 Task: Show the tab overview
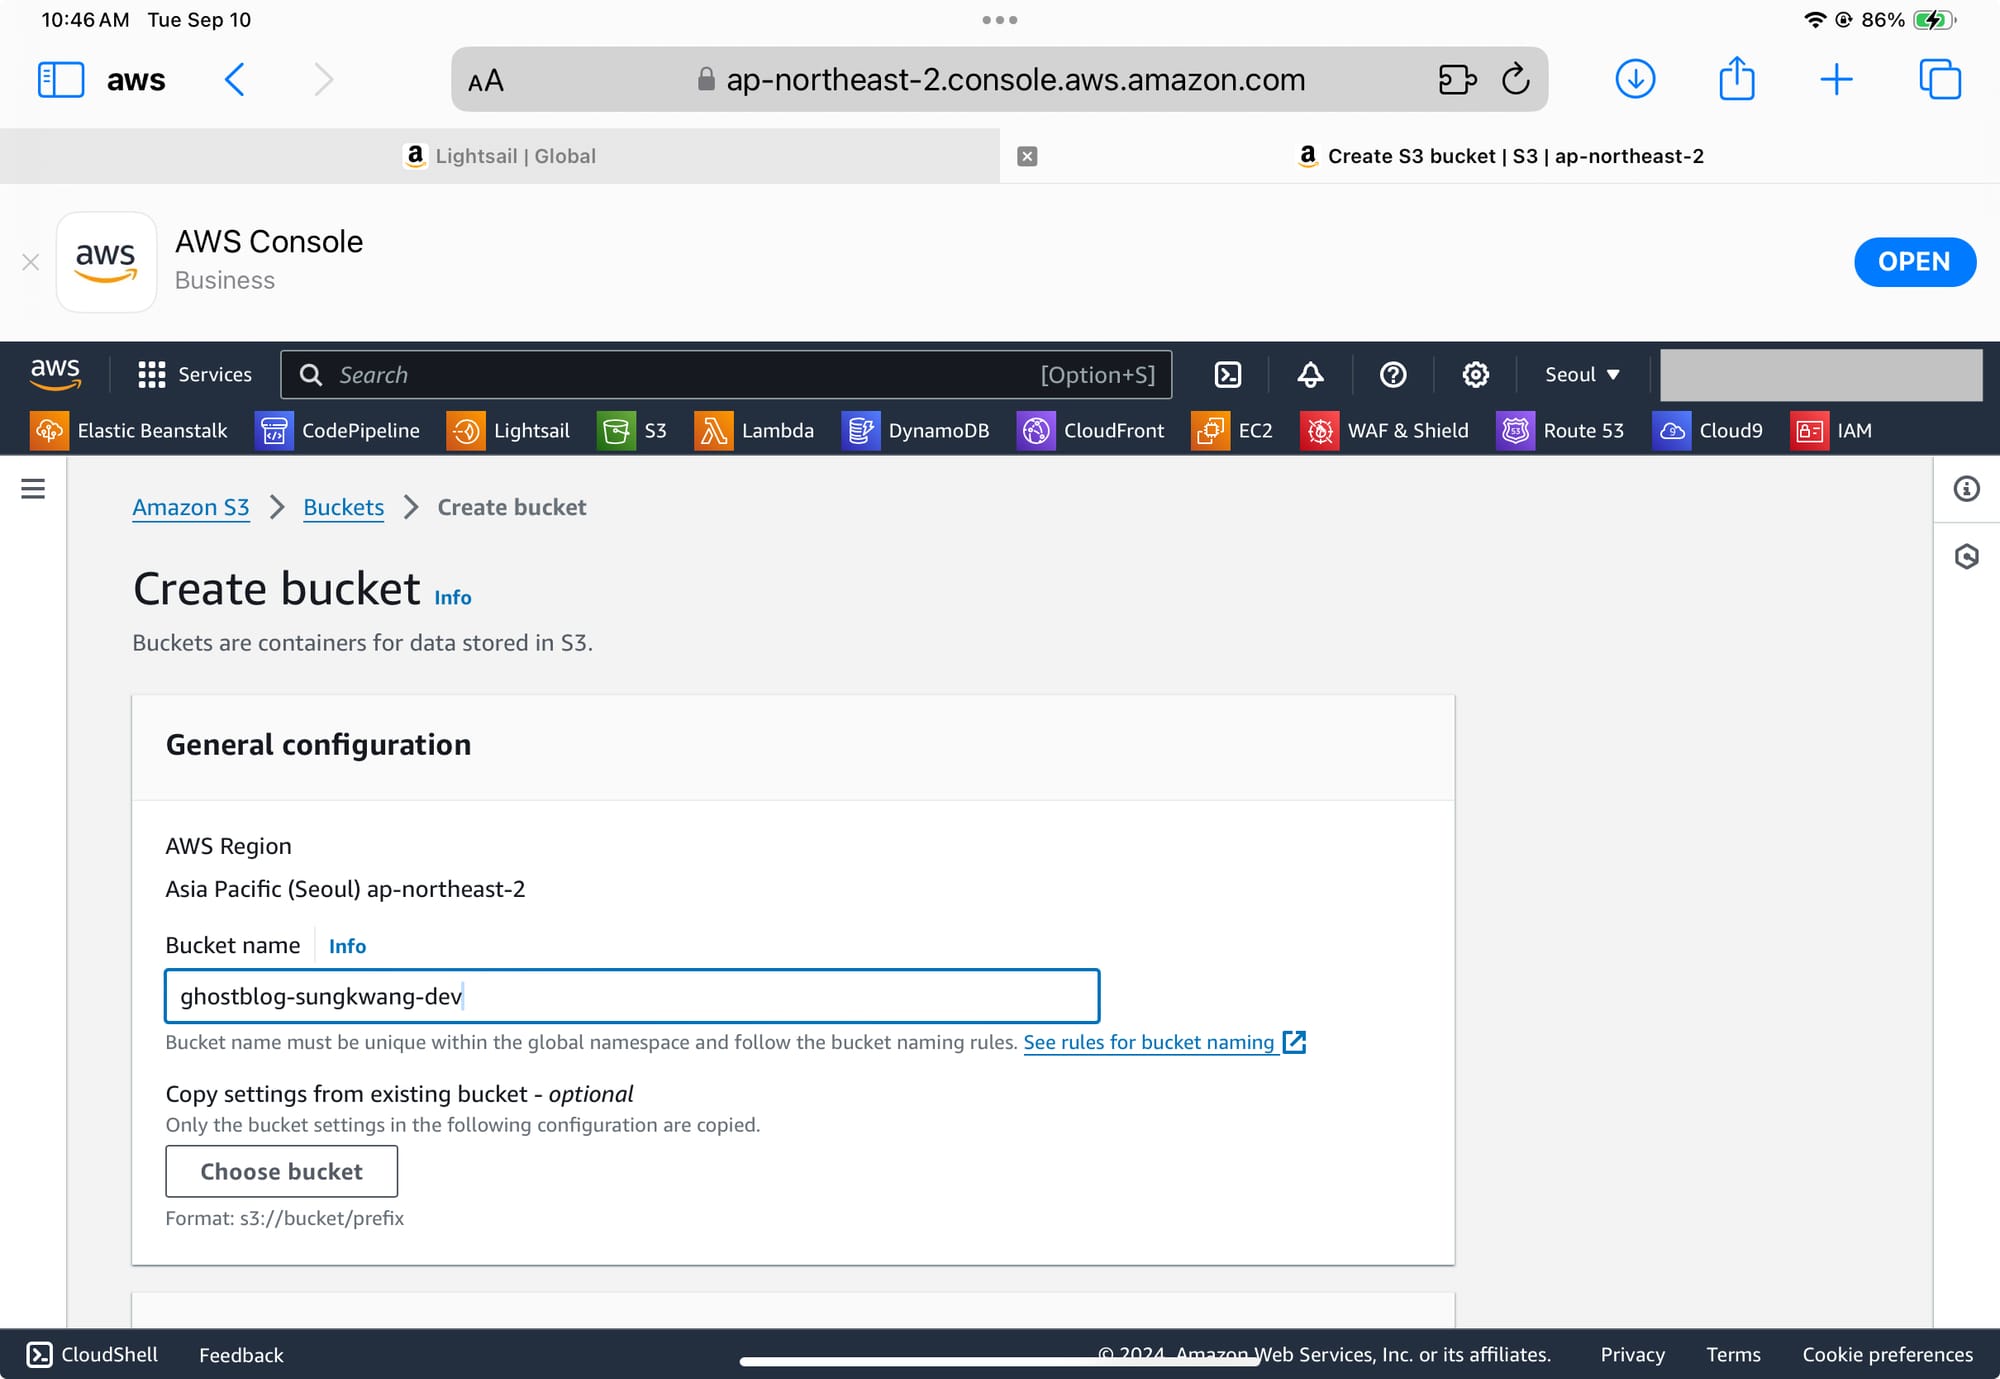pos(1940,79)
